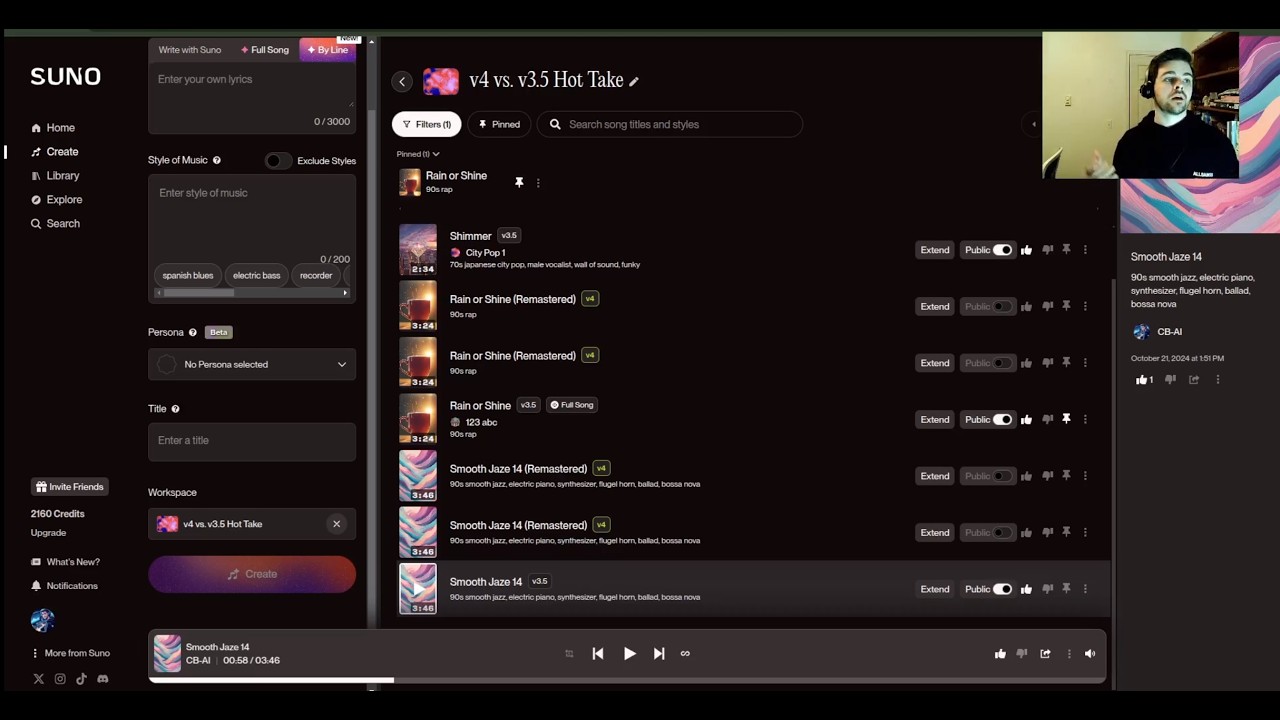Open the No Persona selected dropdown

click(x=252, y=365)
